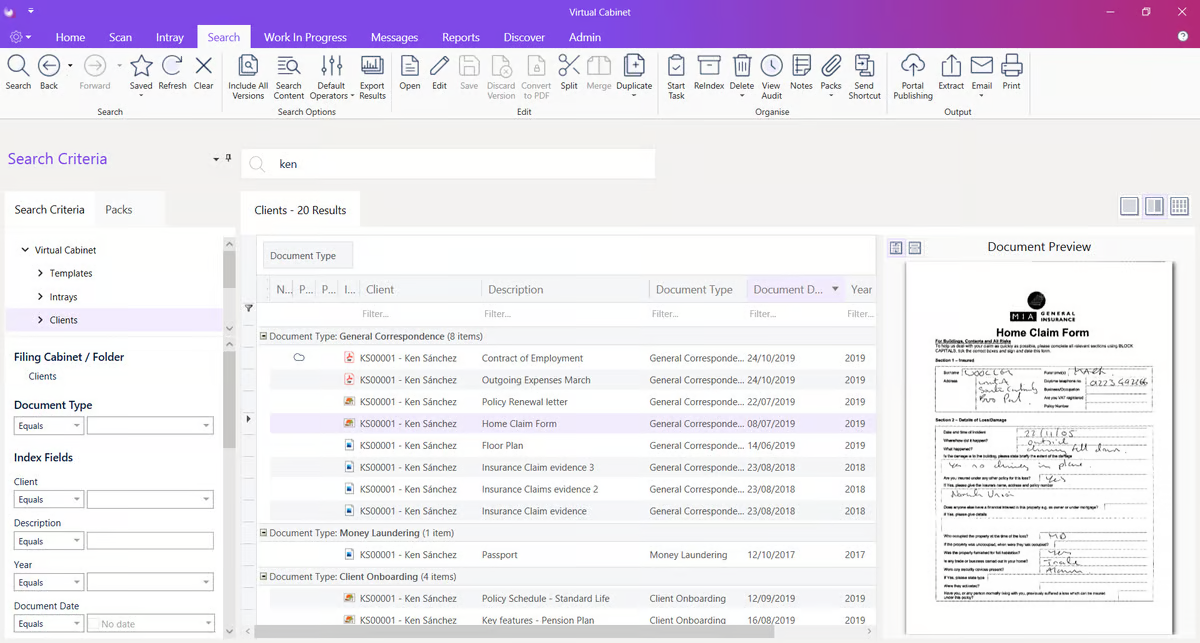Viewport: 1200px width, 643px height.
Task: Select the Default Operators tool
Action: 331,67
